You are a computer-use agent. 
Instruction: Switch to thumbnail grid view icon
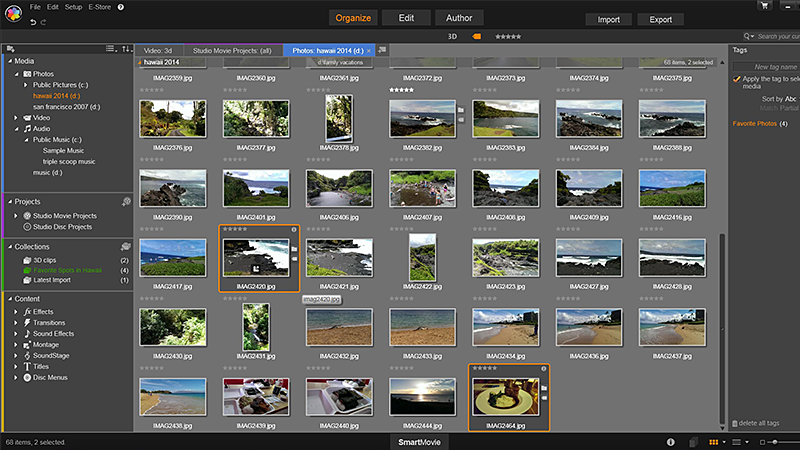point(713,441)
